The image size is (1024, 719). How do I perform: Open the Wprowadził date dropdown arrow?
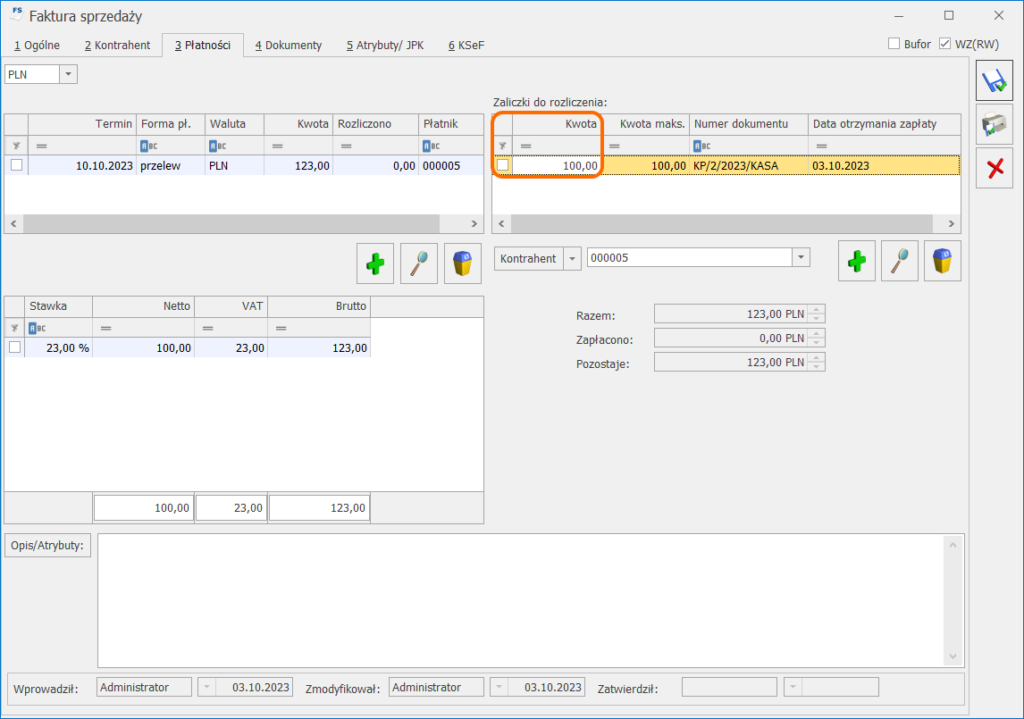pyautogui.click(x=206, y=687)
